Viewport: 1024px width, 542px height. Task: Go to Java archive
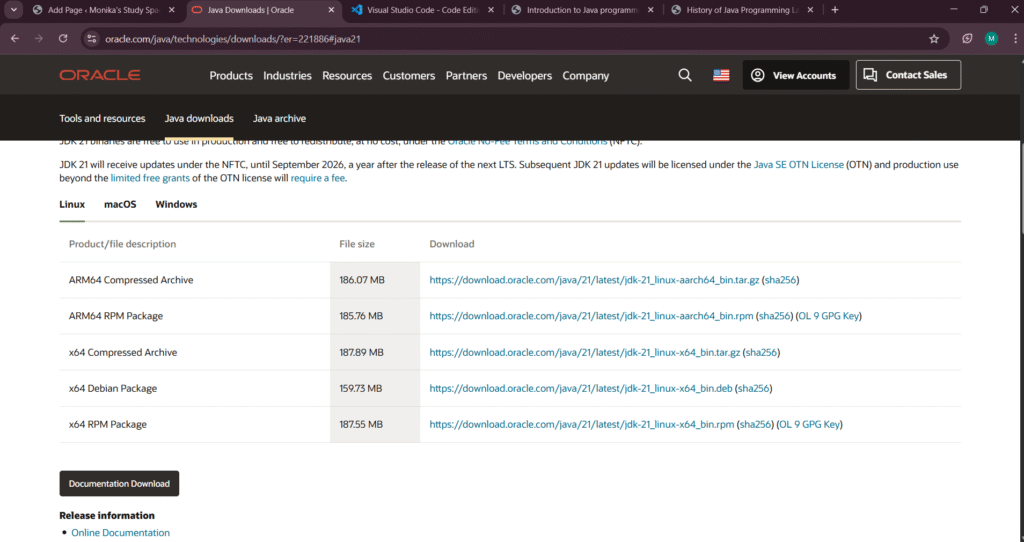280,118
